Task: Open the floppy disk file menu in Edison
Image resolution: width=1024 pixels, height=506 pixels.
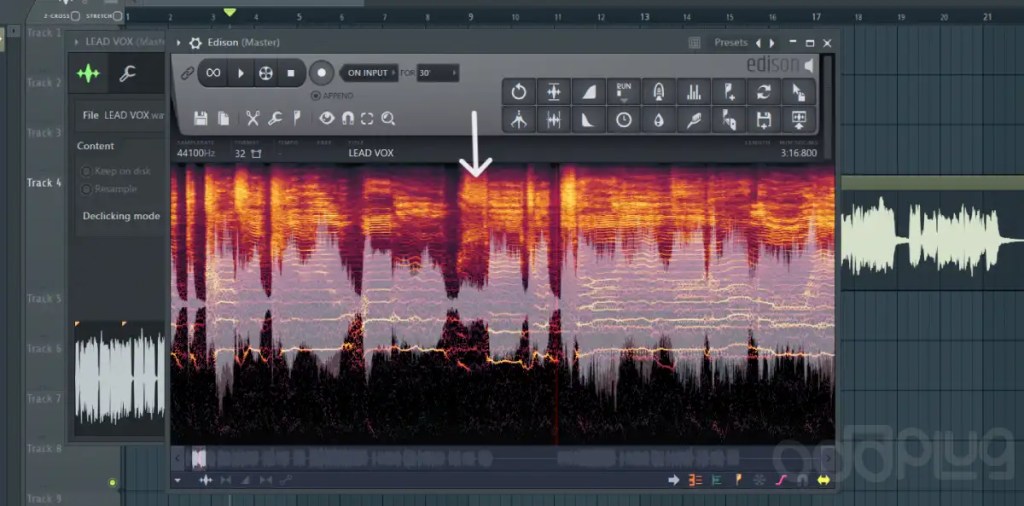Action: [200, 118]
